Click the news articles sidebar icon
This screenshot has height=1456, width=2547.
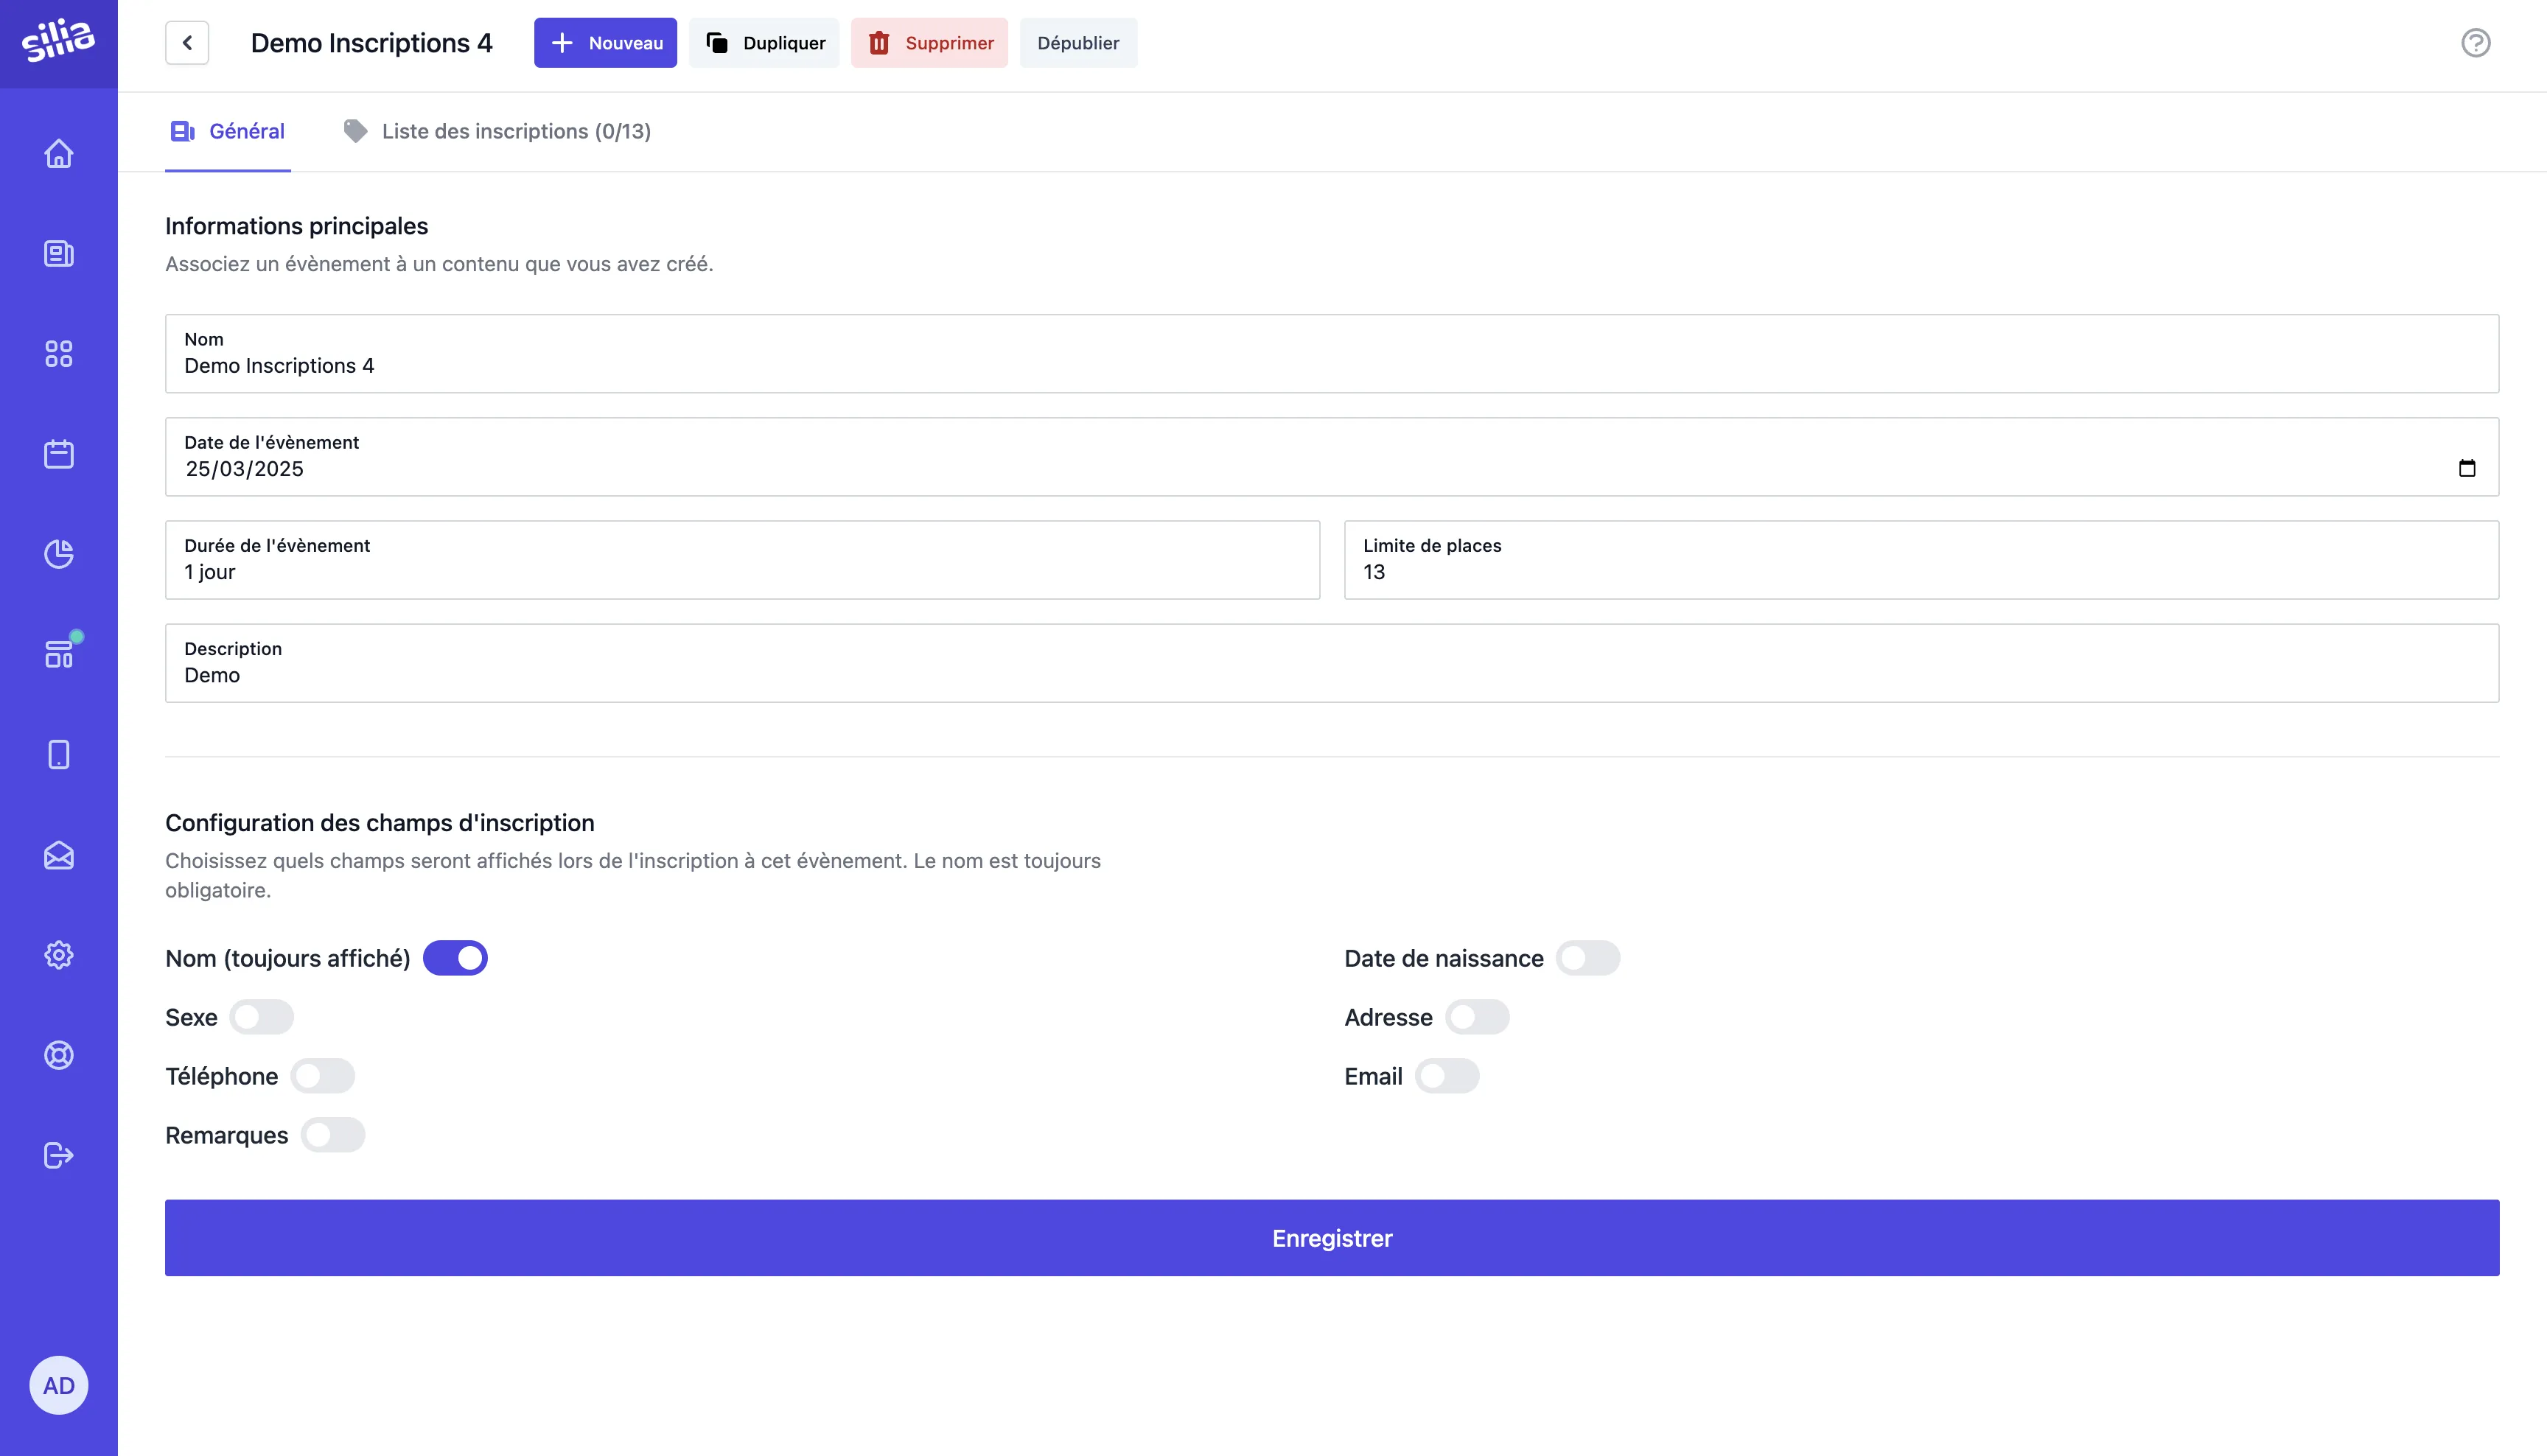(x=59, y=254)
